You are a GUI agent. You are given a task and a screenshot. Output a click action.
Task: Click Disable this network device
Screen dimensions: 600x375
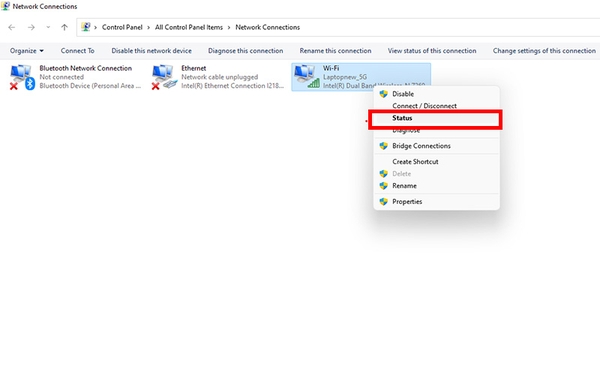152,51
